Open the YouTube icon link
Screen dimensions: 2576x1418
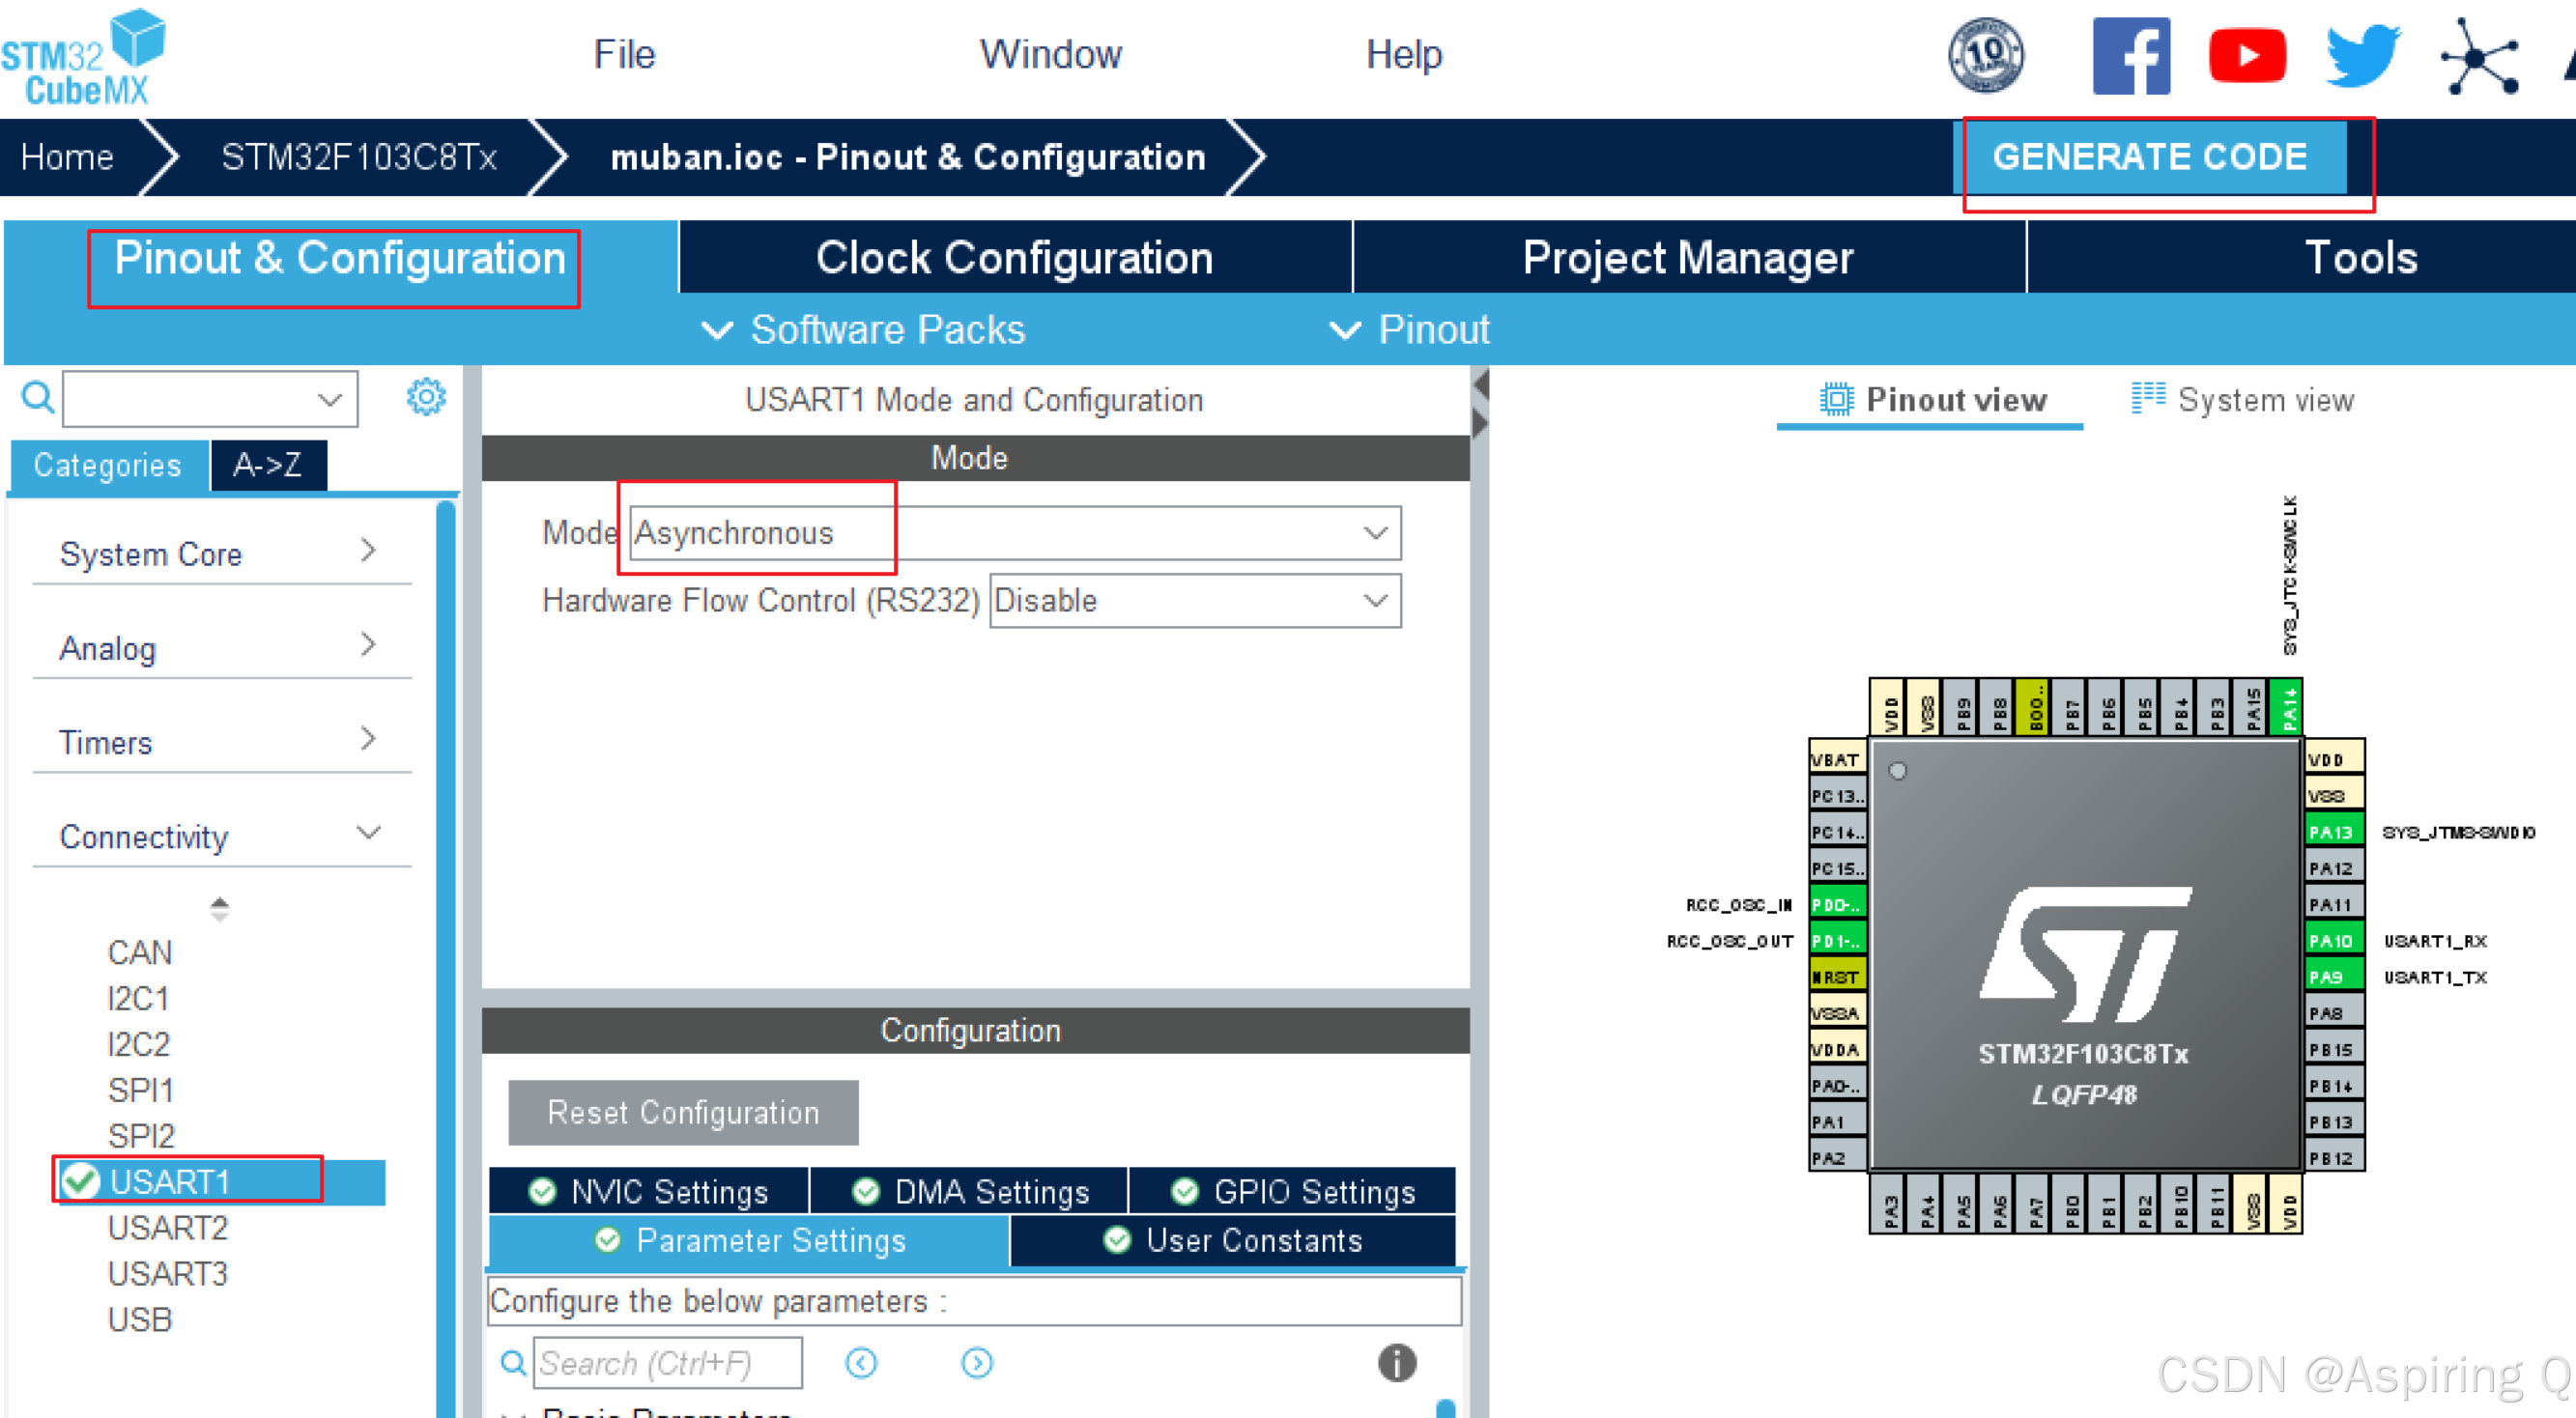tap(2247, 56)
